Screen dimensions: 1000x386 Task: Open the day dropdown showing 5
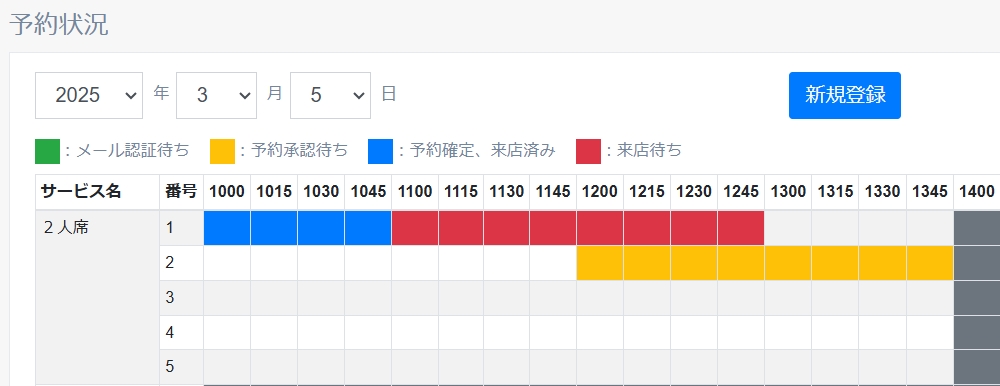[x=330, y=95]
